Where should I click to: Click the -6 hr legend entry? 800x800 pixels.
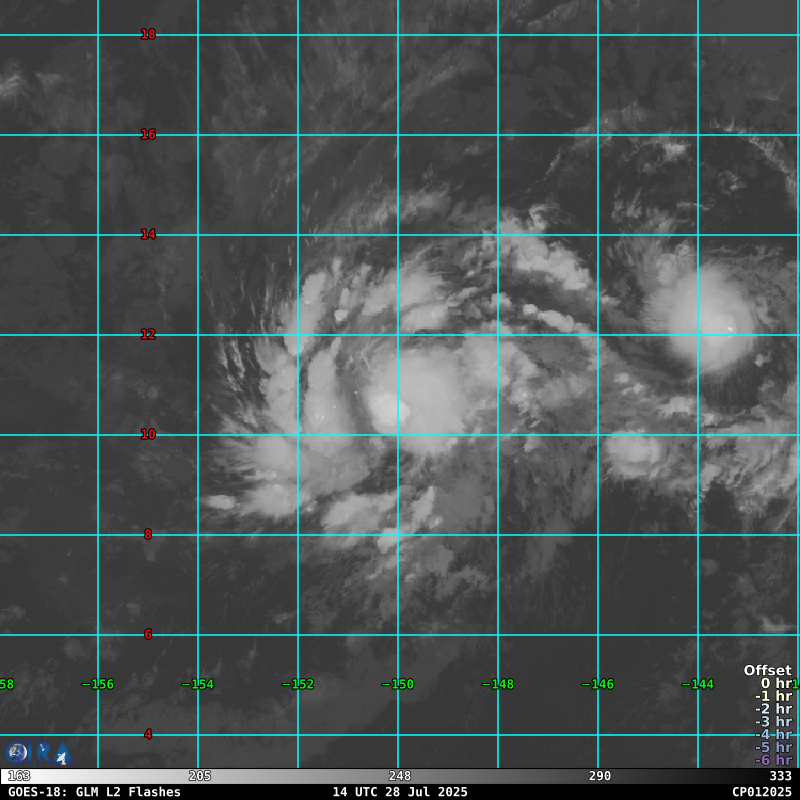(x=773, y=760)
